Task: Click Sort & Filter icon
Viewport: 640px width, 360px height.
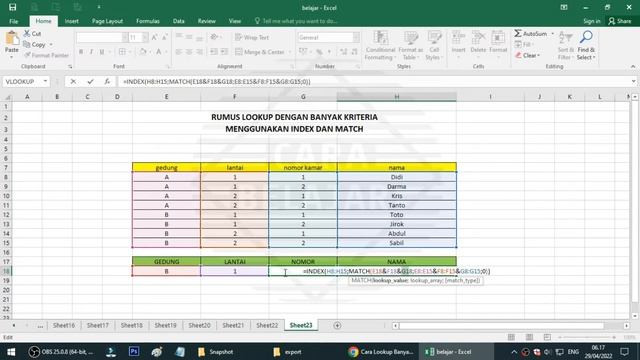Action: click(566, 38)
